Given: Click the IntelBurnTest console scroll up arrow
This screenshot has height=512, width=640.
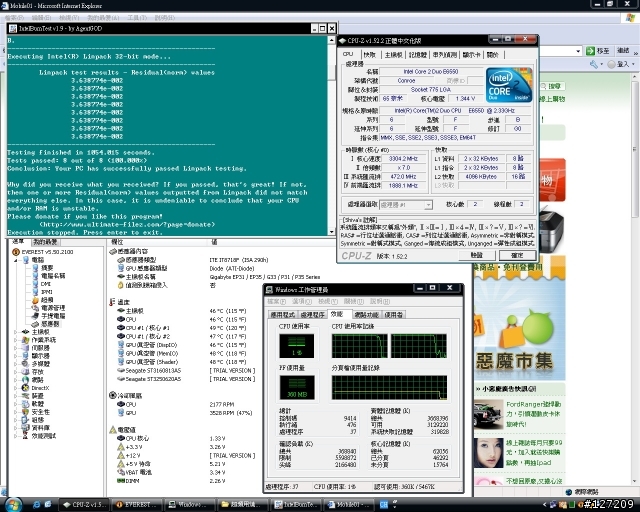Looking at the screenshot, I should coord(331,40).
